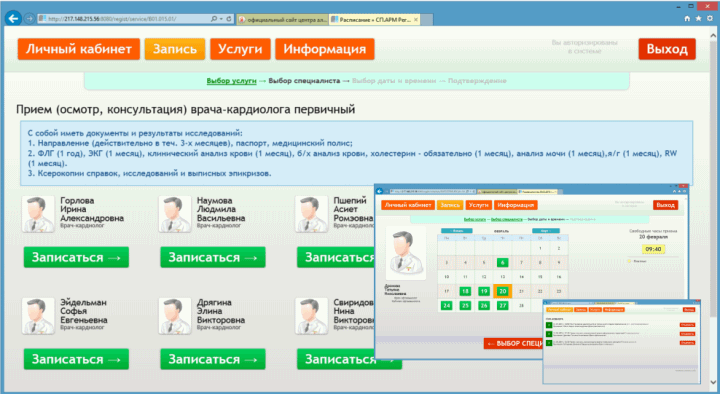In calendar window, pick date 25
720x394 pixels.
click(x=465, y=305)
